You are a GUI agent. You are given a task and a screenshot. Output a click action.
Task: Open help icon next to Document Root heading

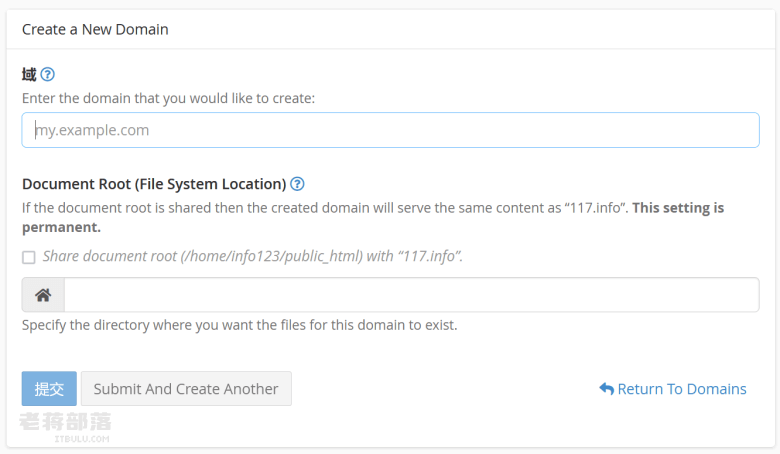pos(297,184)
